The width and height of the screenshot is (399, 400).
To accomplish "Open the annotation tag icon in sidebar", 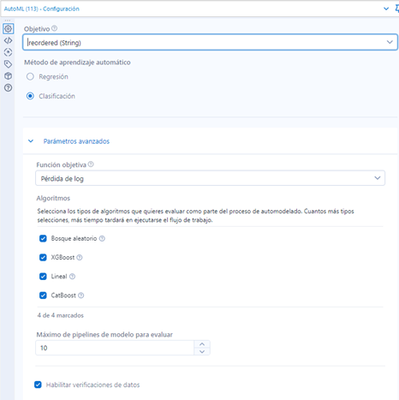I will [x=8, y=64].
